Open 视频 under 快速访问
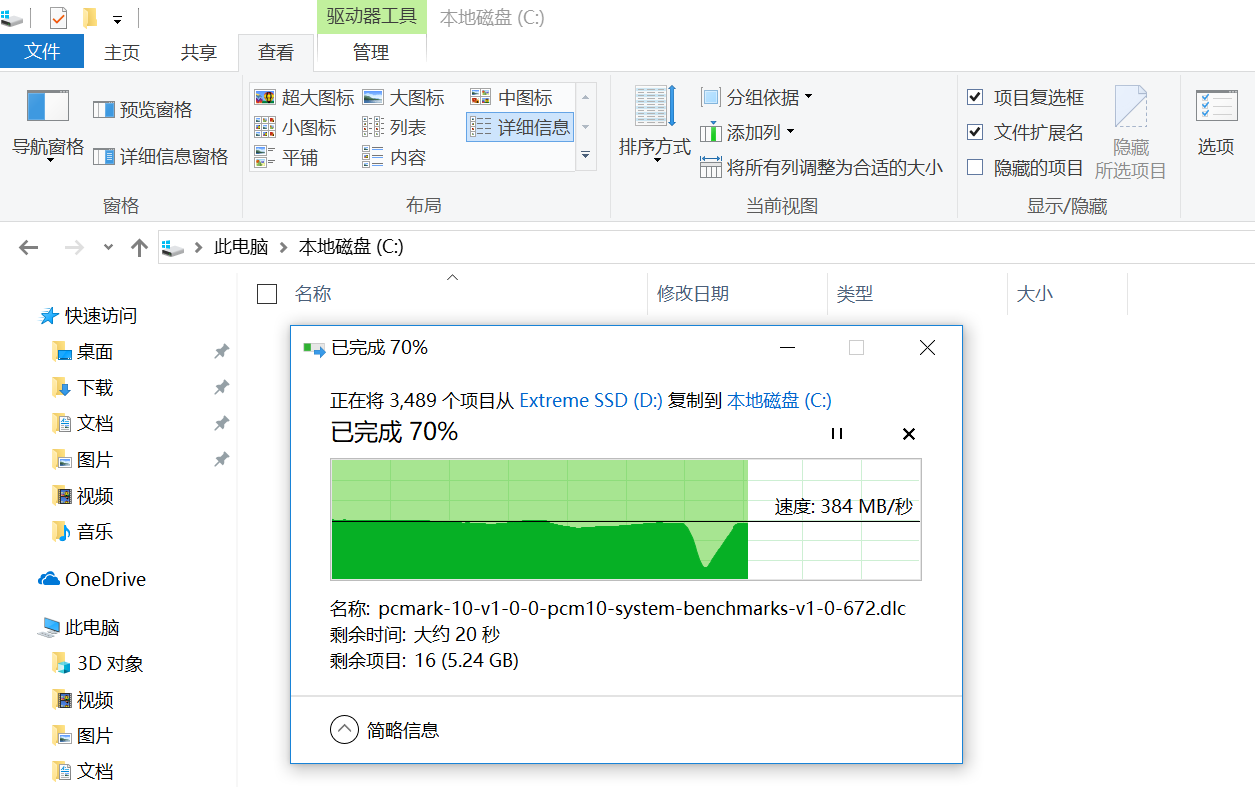The width and height of the screenshot is (1255, 787). pyautogui.click(x=83, y=496)
